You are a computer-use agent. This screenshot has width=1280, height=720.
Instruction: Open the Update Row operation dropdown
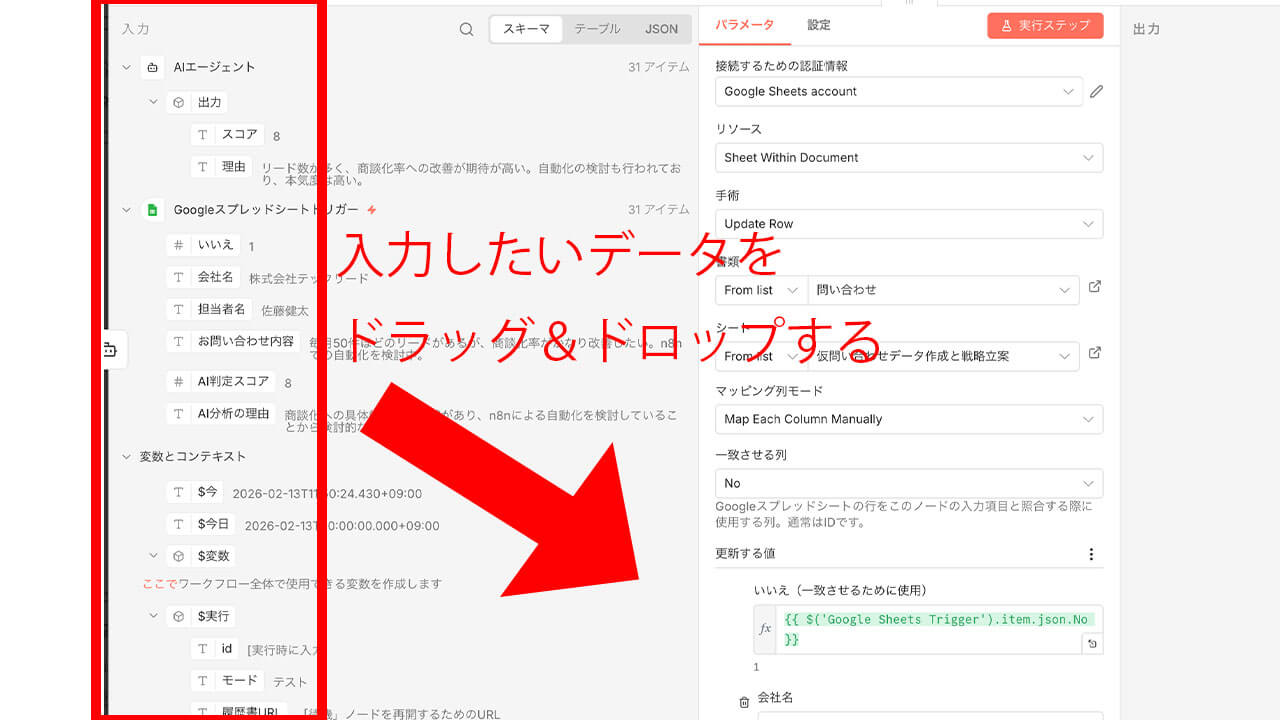click(910, 223)
